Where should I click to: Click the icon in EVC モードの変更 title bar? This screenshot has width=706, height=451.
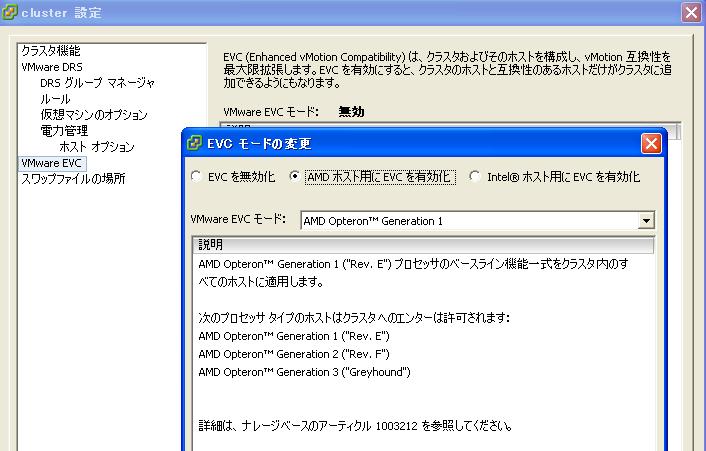click(x=194, y=143)
